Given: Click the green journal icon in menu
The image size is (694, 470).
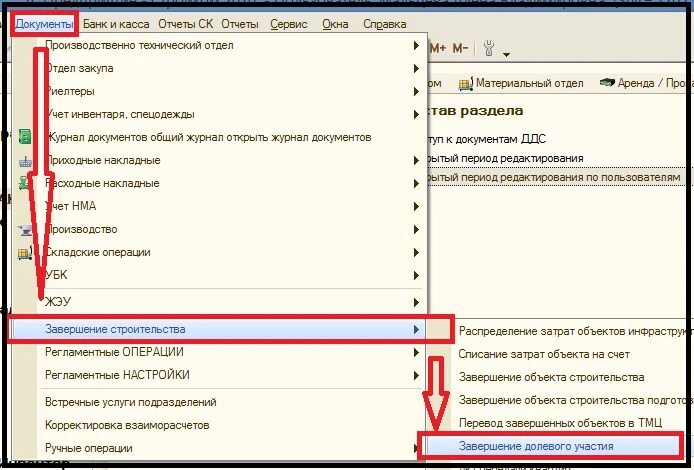Looking at the screenshot, I should pos(25,137).
